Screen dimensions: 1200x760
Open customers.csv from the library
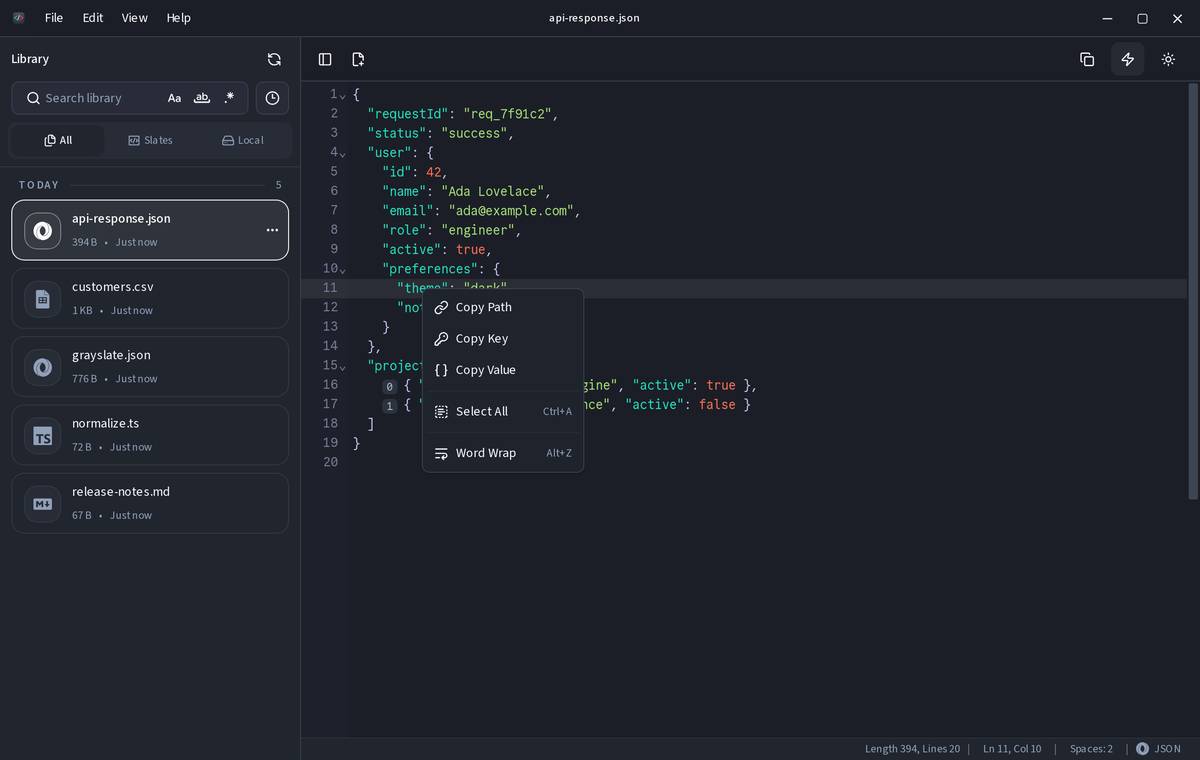click(150, 298)
